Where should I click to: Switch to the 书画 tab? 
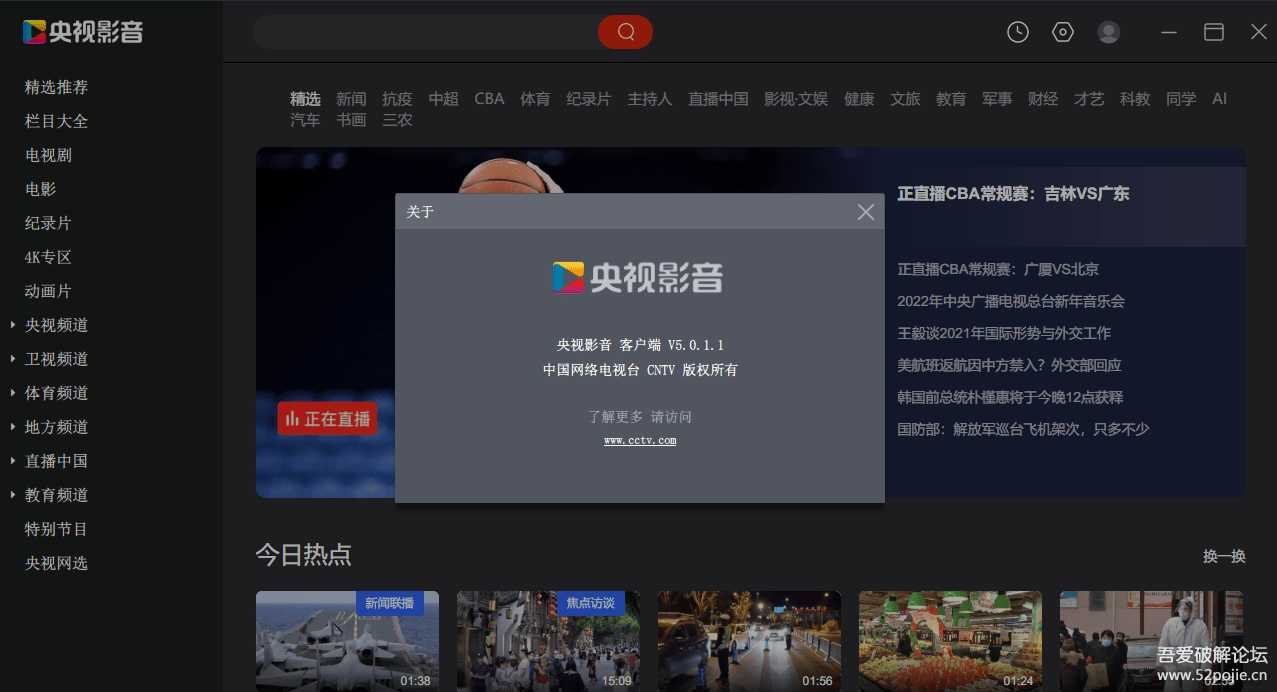[351, 120]
